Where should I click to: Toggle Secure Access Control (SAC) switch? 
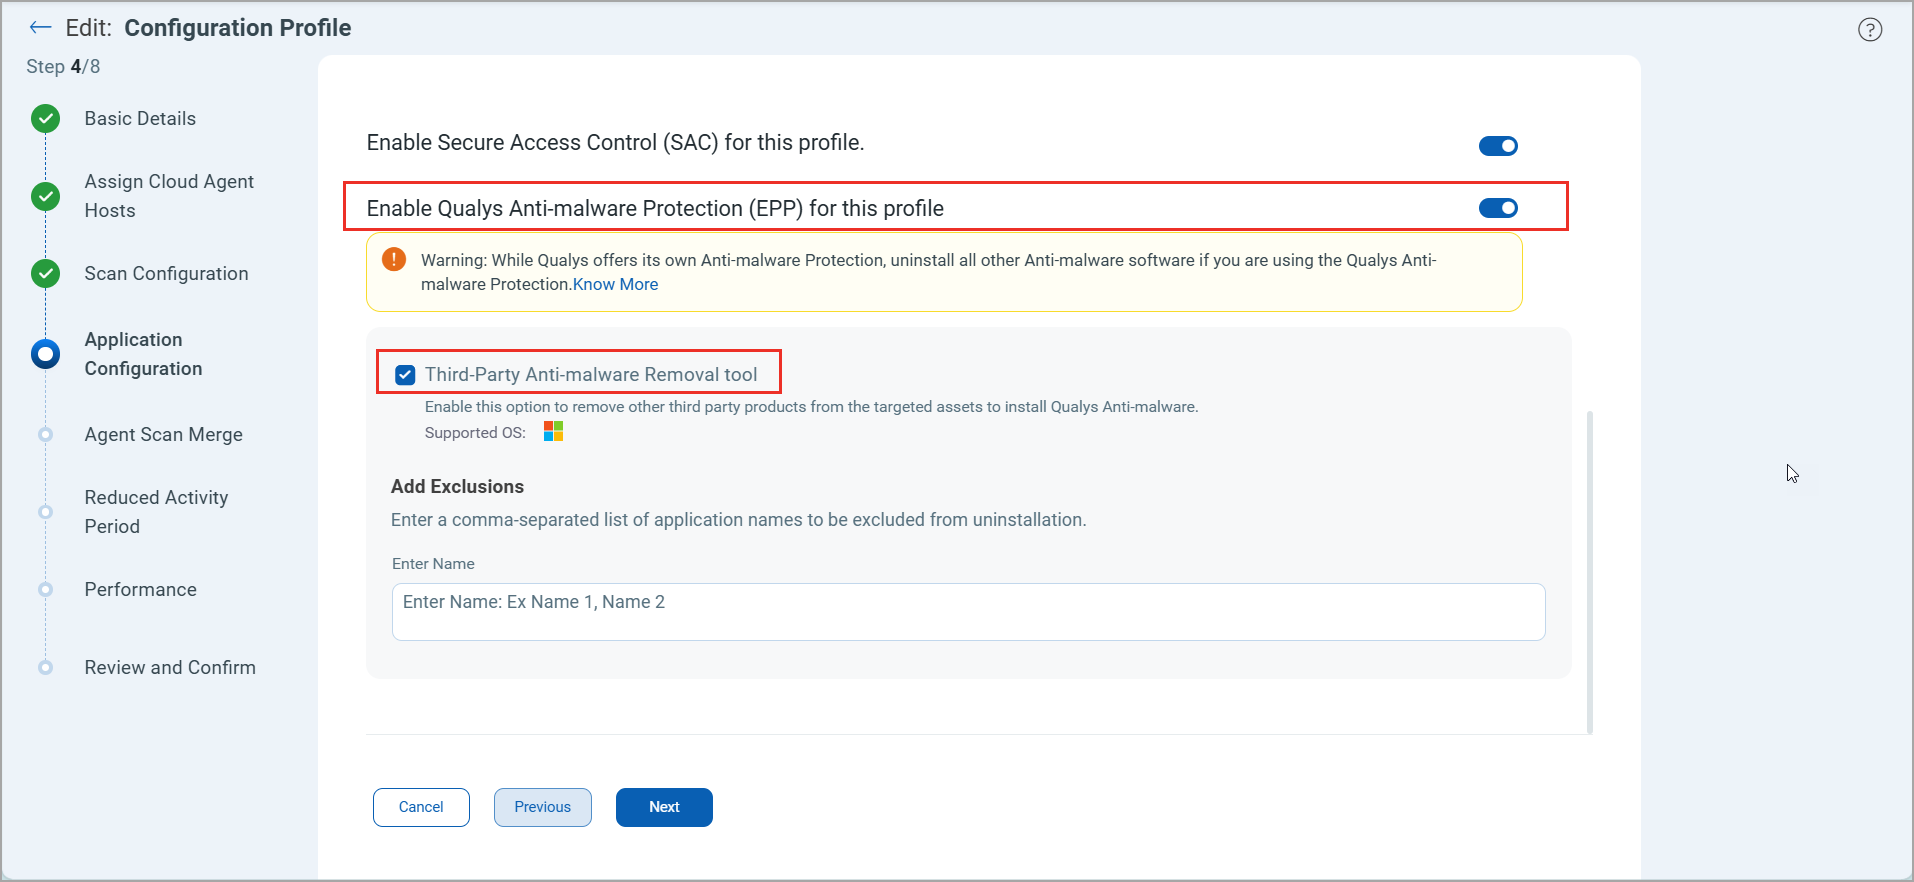[1498, 146]
